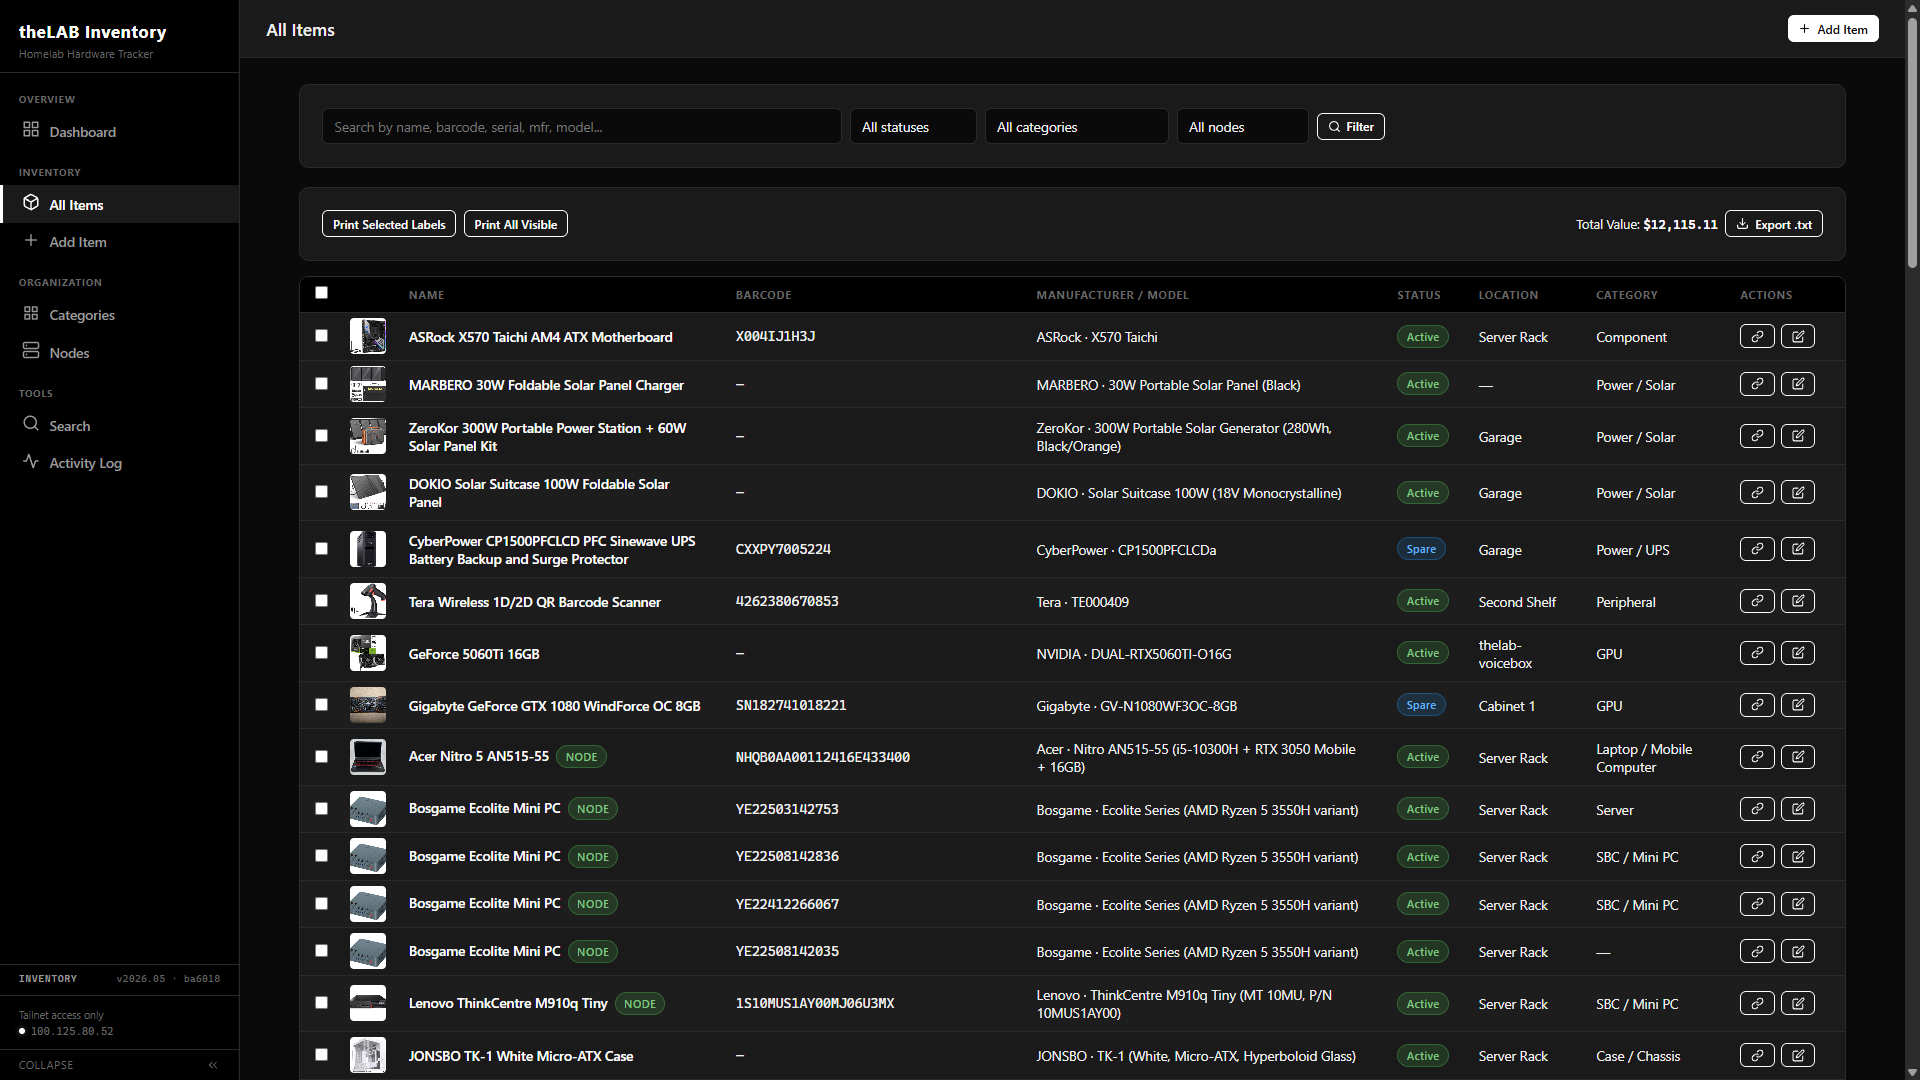Click the Add Item button at top right

pos(1833,29)
